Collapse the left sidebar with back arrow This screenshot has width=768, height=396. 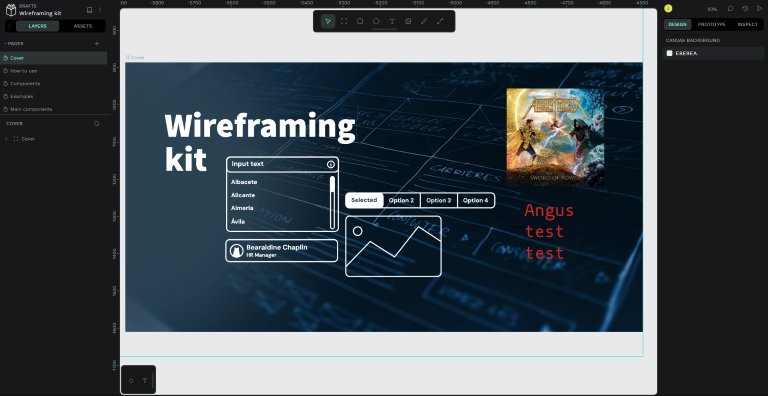point(10,26)
